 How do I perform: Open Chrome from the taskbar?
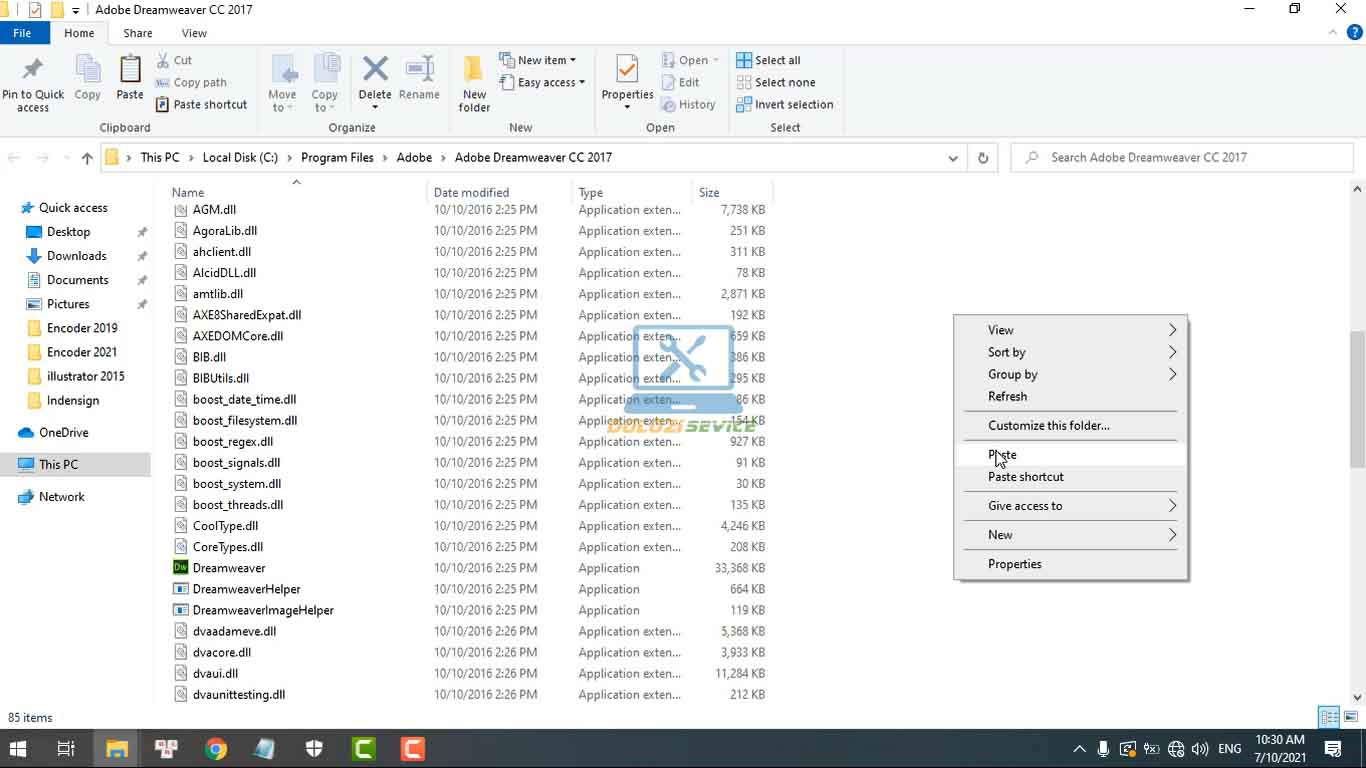[215, 748]
